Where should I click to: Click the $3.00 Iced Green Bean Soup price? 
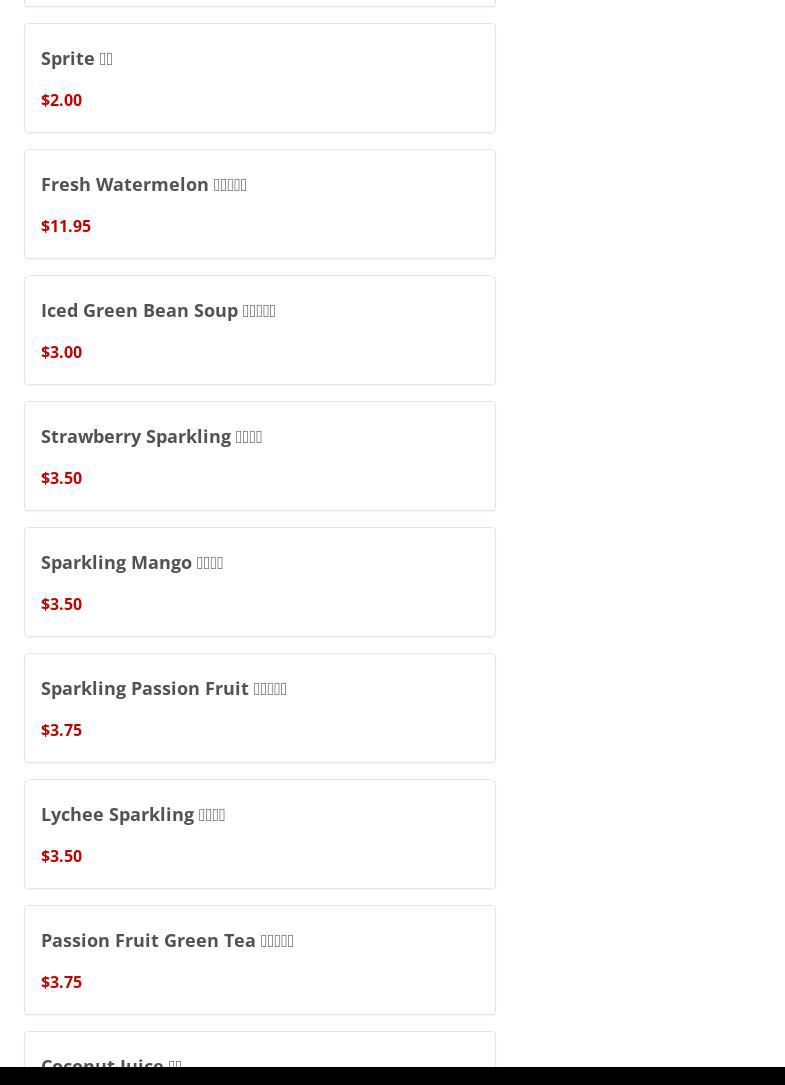coord(61,352)
